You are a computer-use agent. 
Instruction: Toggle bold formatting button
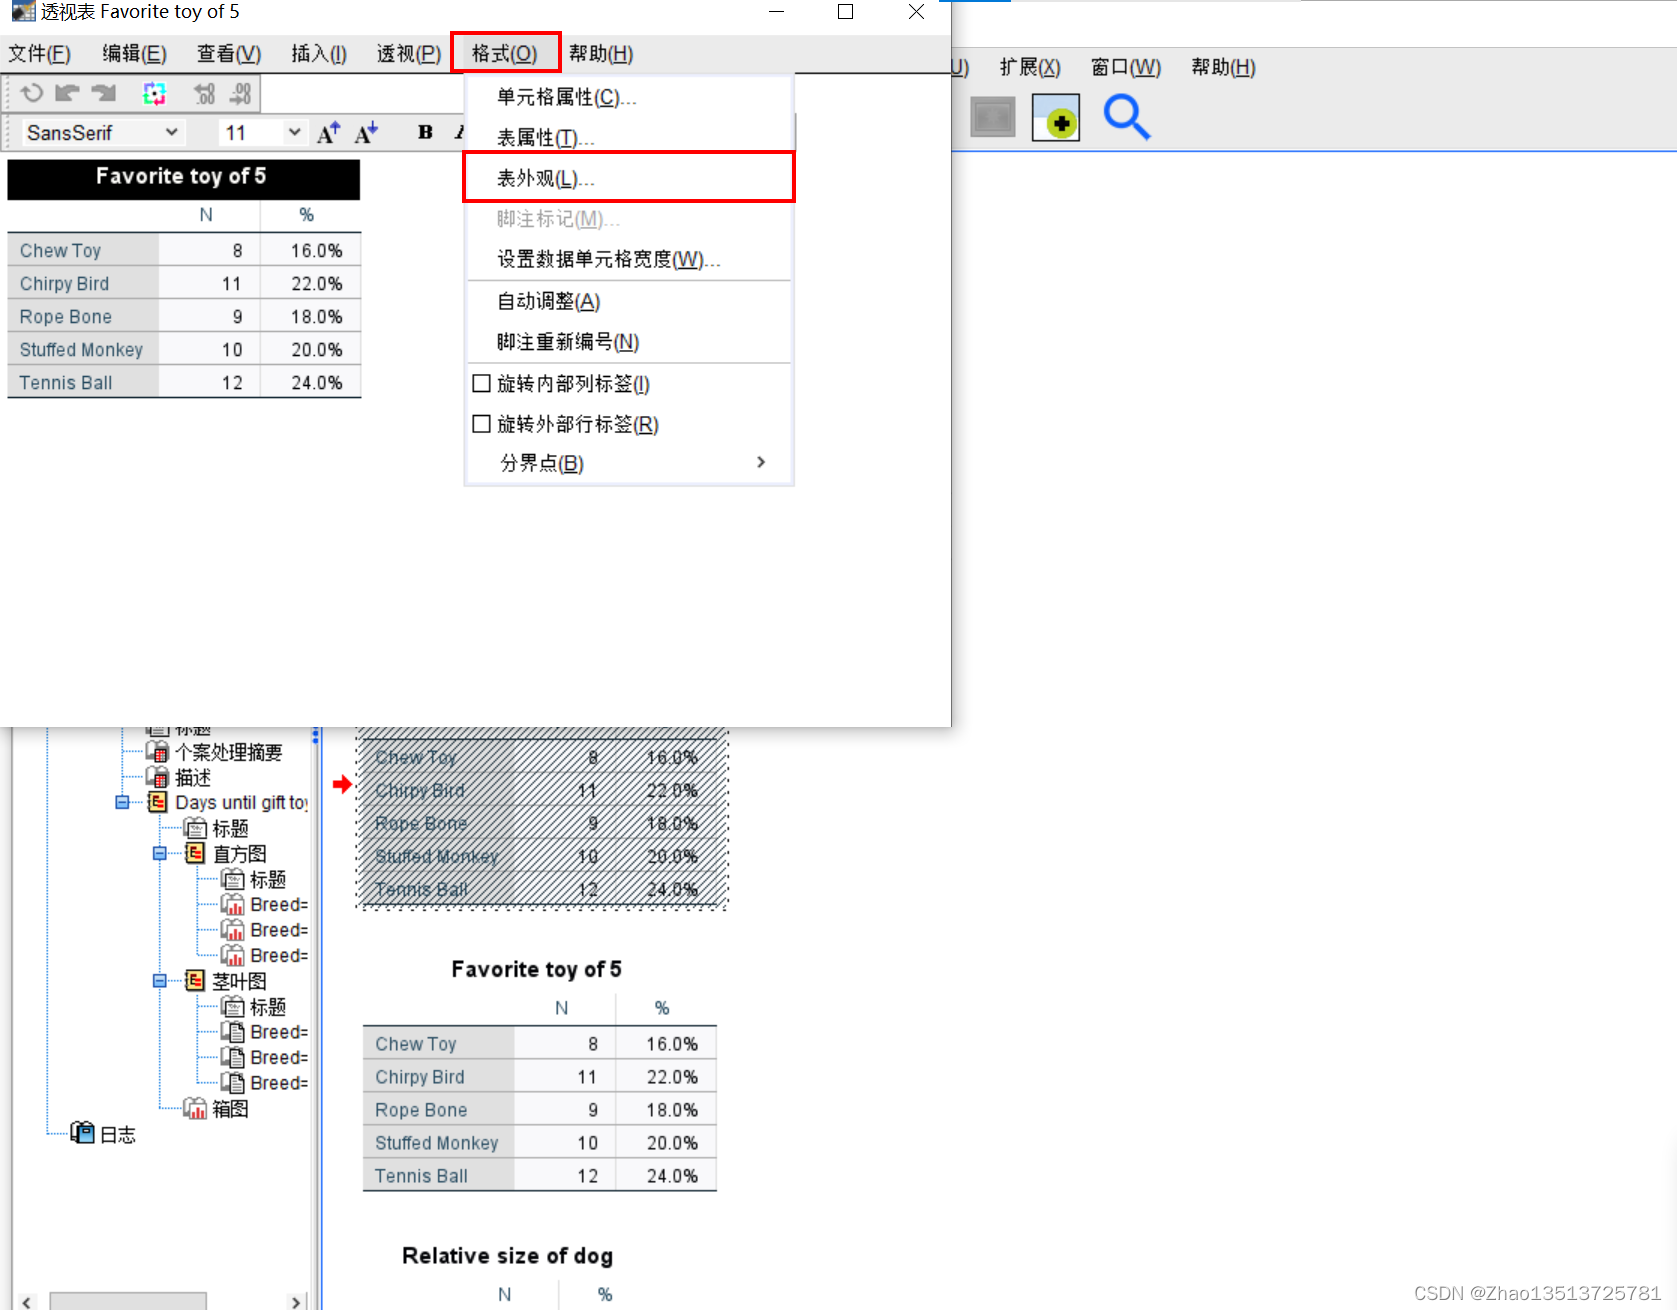(425, 132)
